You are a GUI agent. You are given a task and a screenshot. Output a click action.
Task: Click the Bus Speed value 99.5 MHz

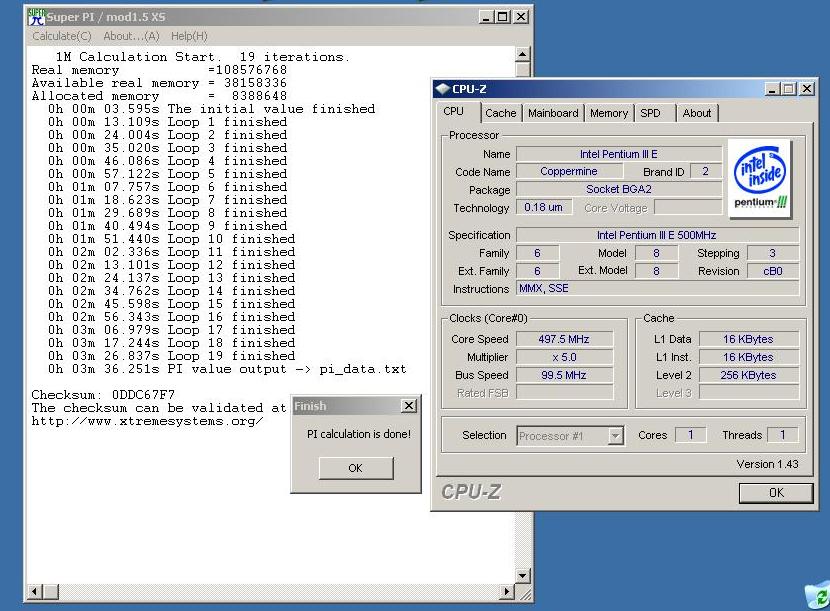[564, 375]
